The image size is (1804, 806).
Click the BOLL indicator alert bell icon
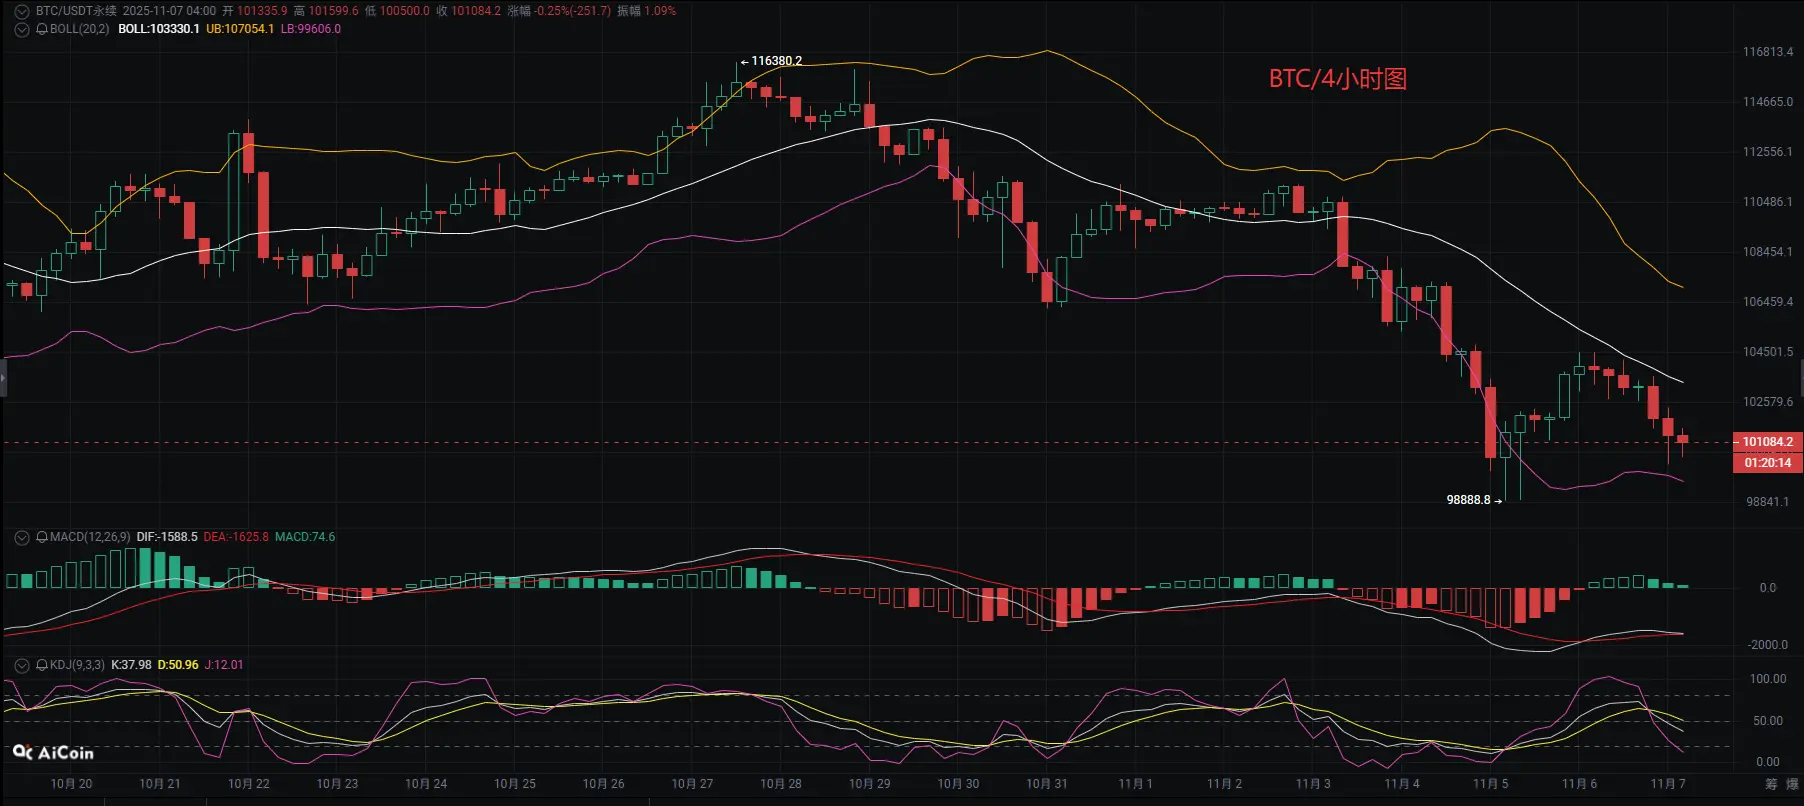[42, 29]
